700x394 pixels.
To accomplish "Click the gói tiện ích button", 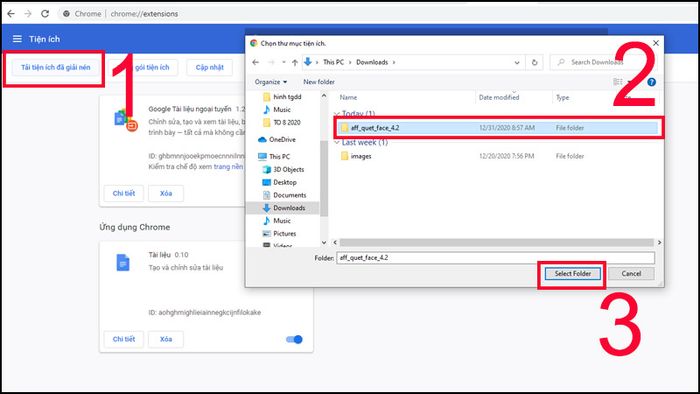I will (152, 67).
